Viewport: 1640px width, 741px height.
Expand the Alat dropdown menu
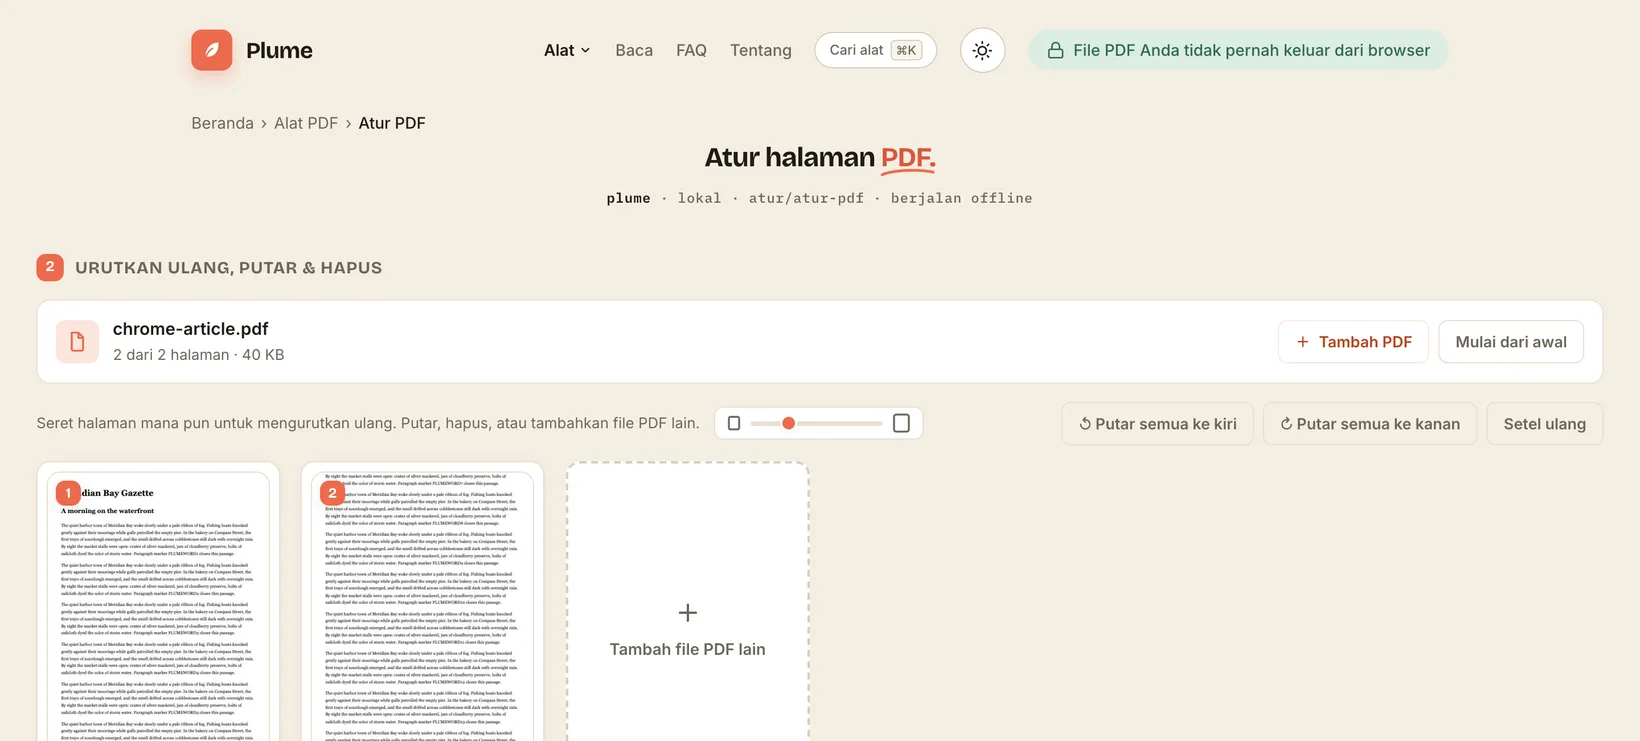click(x=567, y=50)
